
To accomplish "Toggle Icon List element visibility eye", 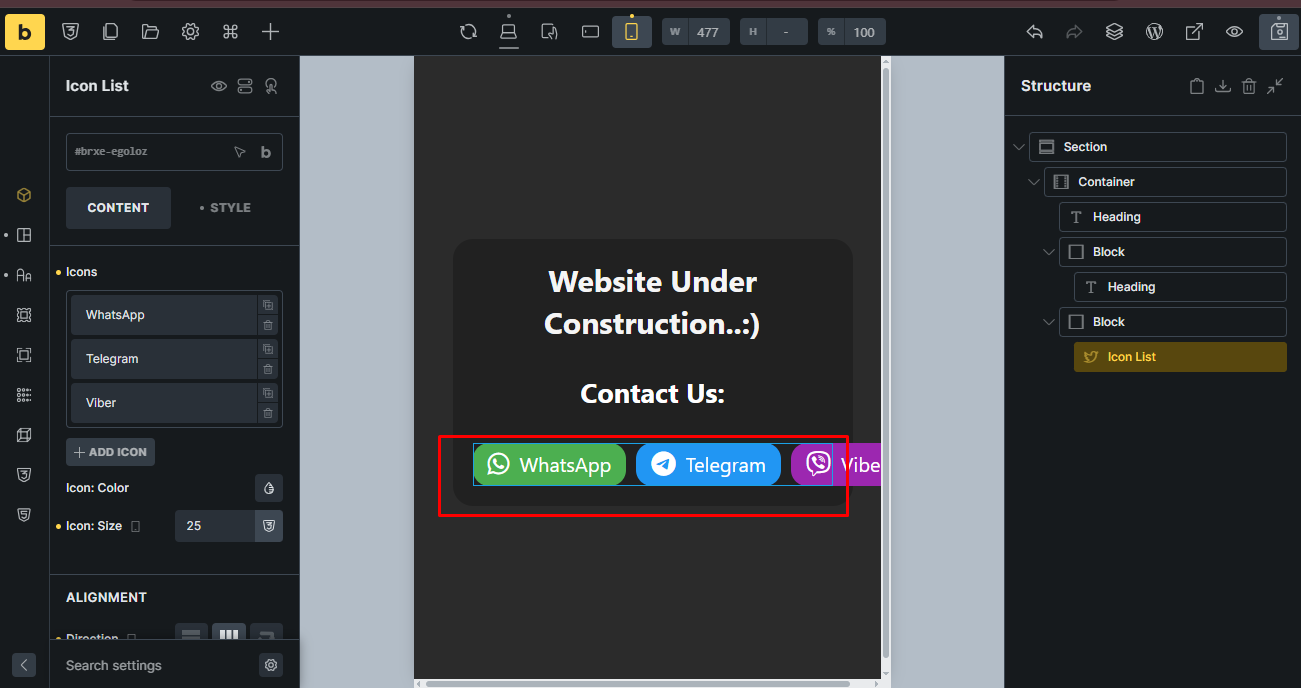I will [219, 86].
